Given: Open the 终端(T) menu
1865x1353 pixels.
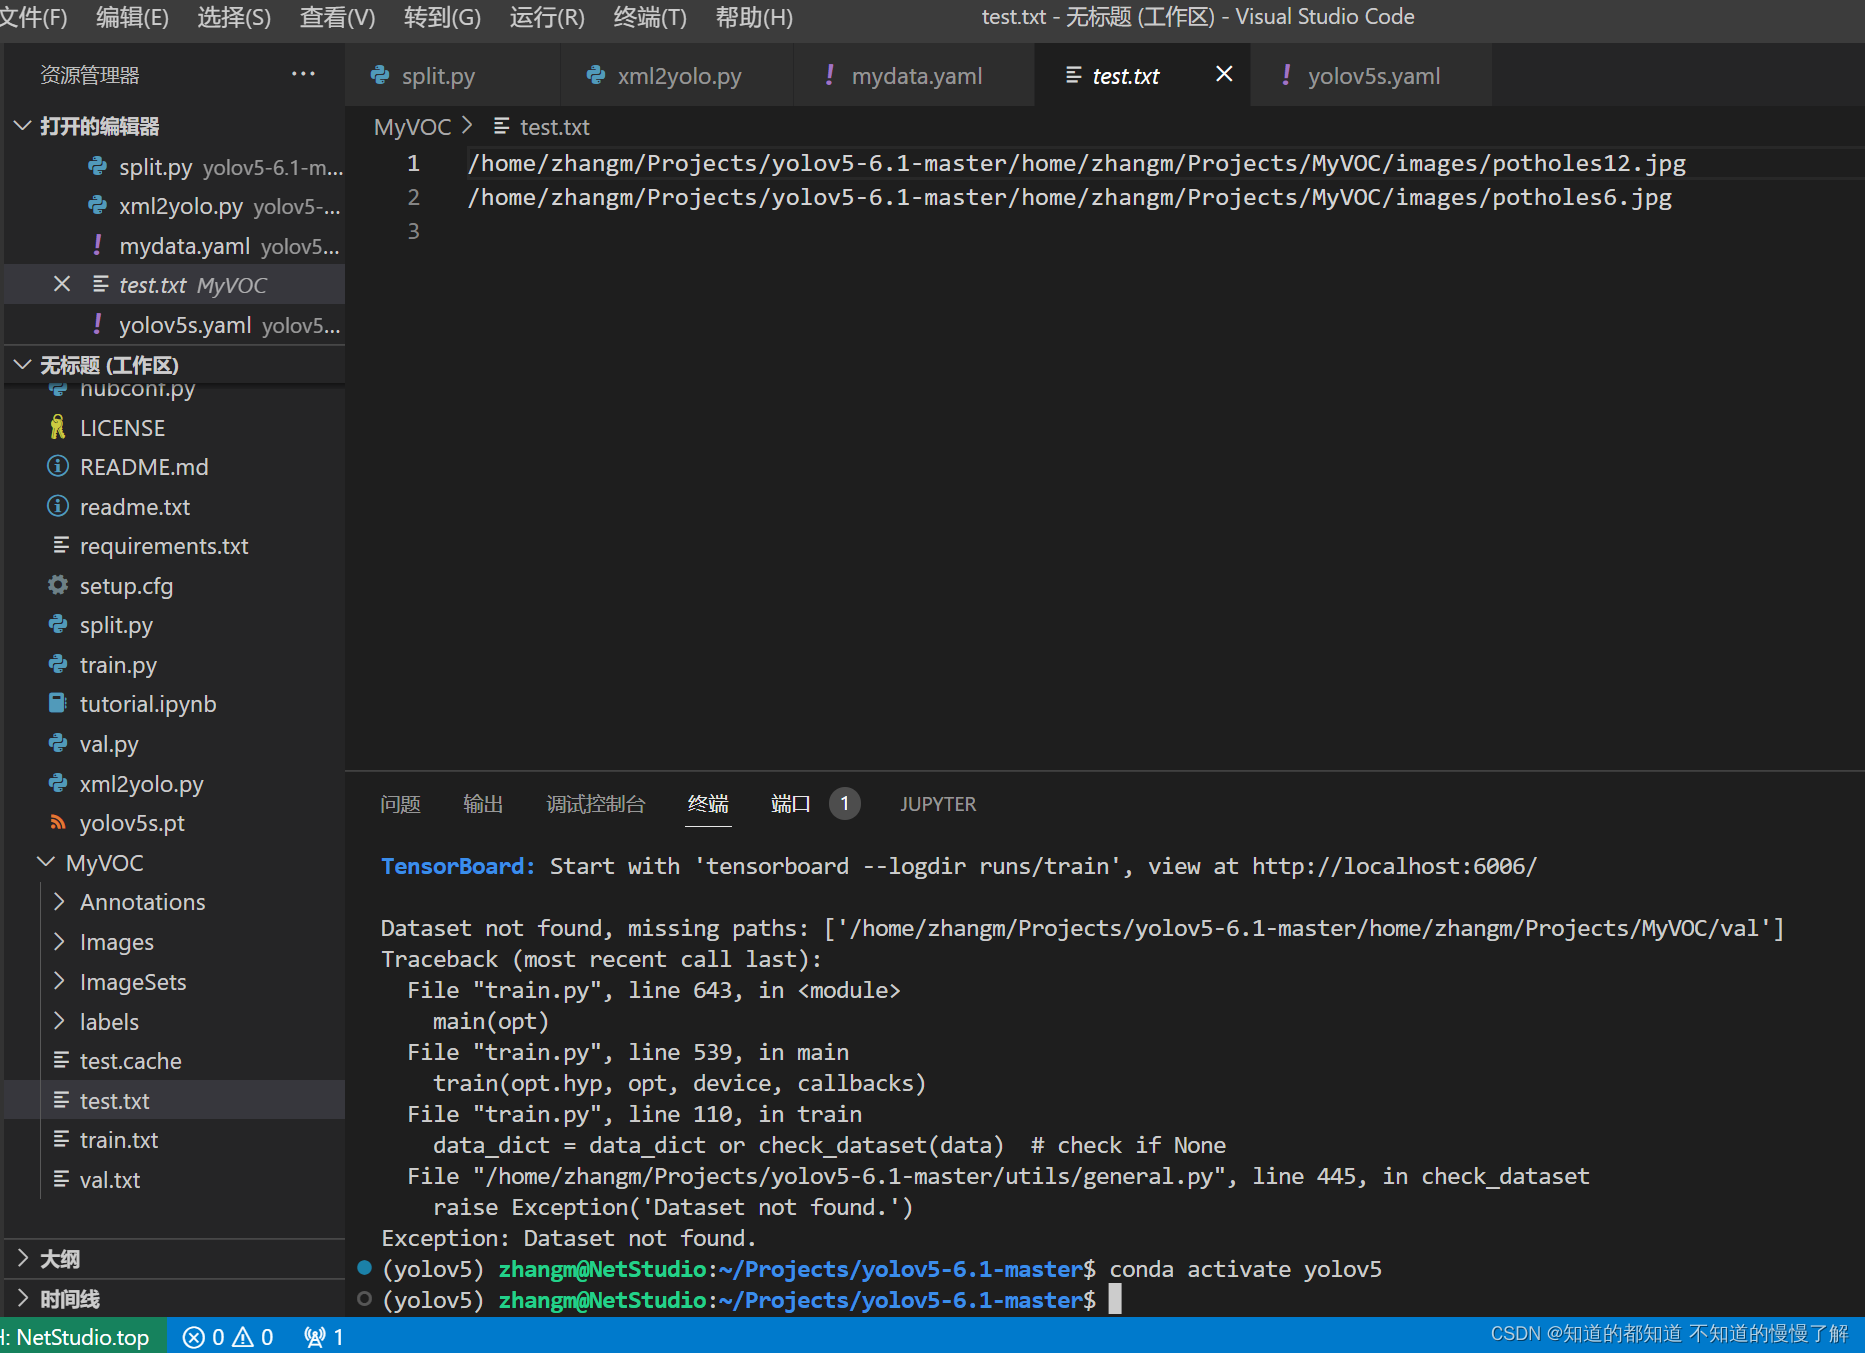Looking at the screenshot, I should coord(650,17).
